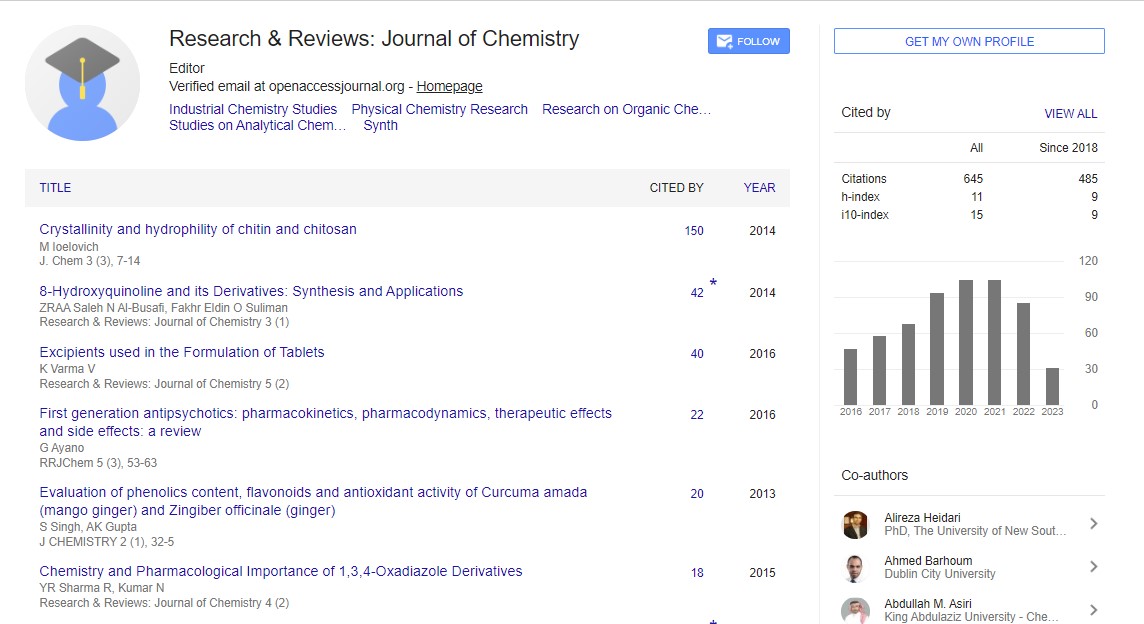Select Industrial Chemistry Studies topic link

point(253,109)
